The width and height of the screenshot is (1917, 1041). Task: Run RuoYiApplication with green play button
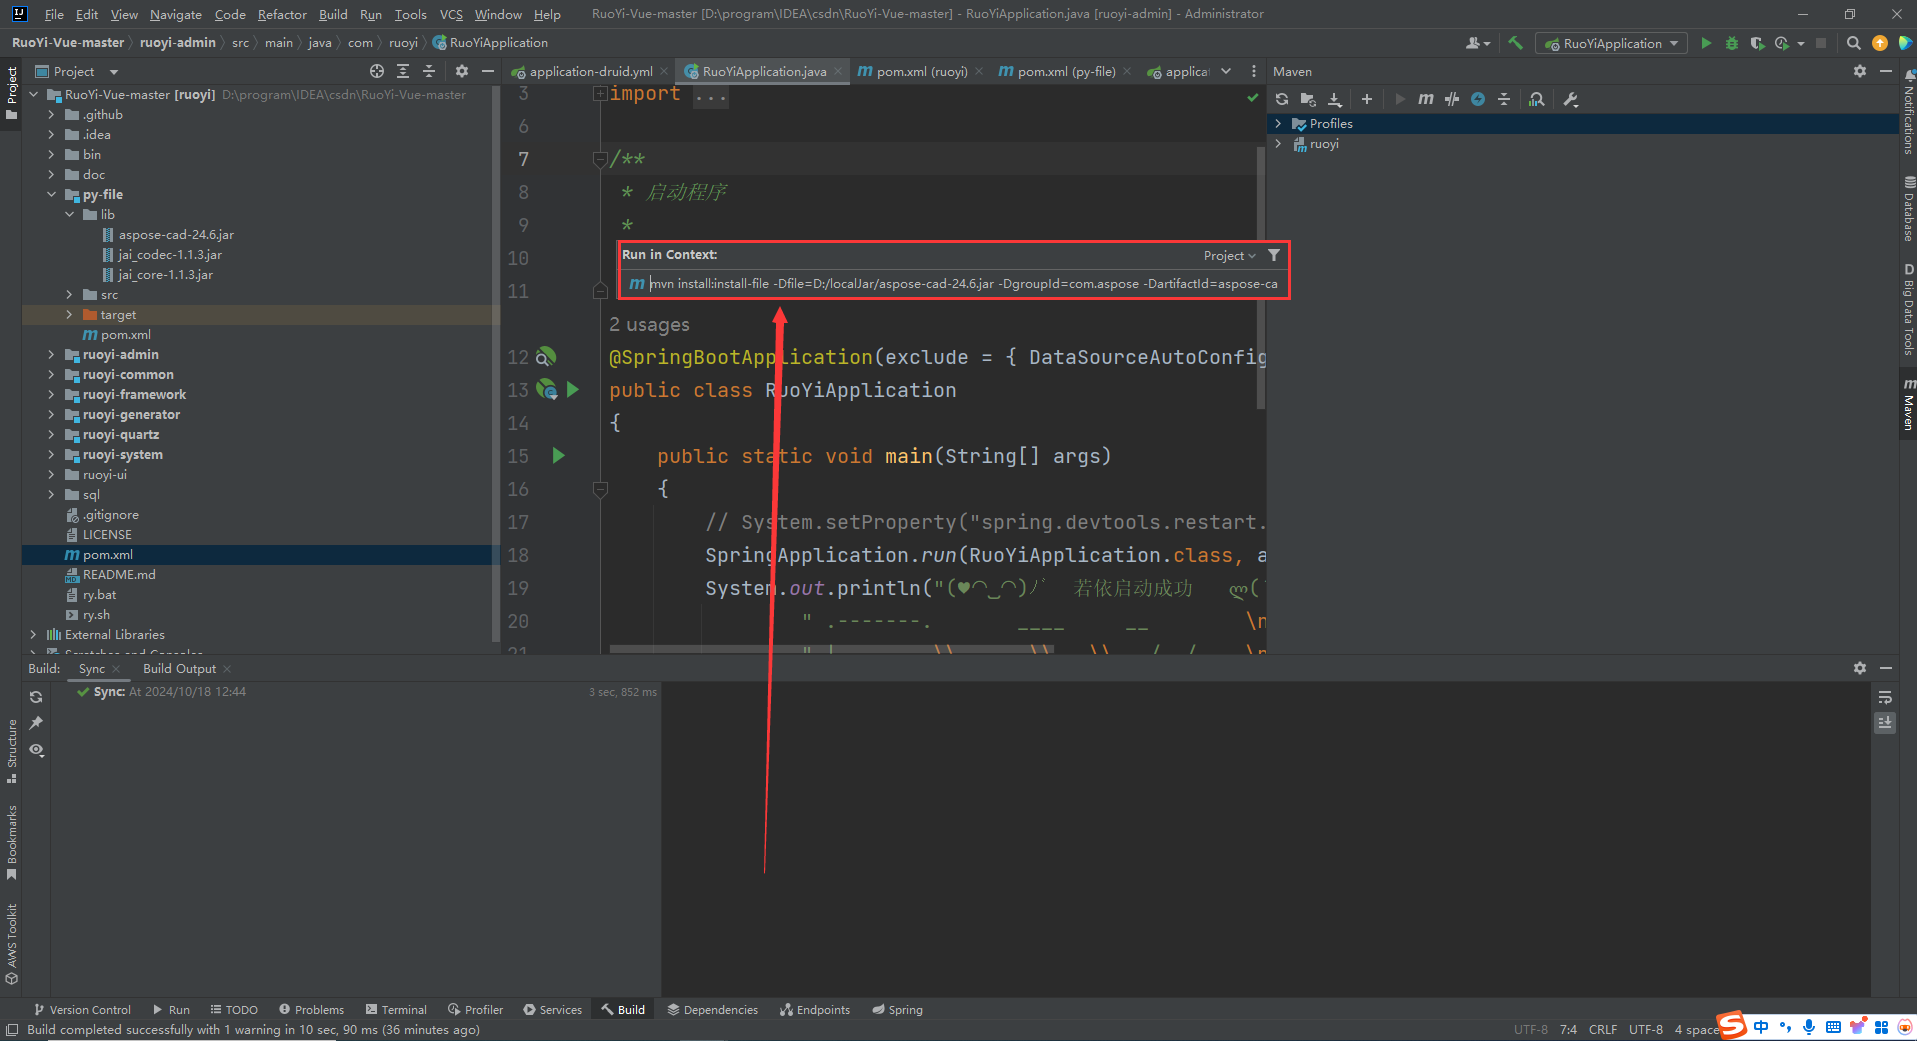coord(1706,43)
